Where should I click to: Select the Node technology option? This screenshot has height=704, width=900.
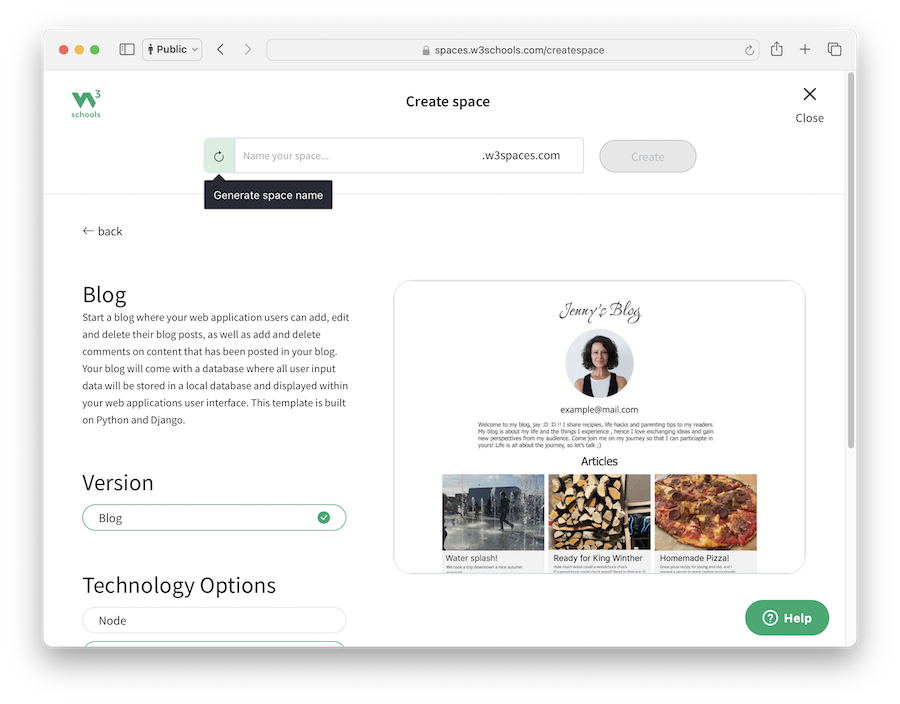[x=214, y=620]
